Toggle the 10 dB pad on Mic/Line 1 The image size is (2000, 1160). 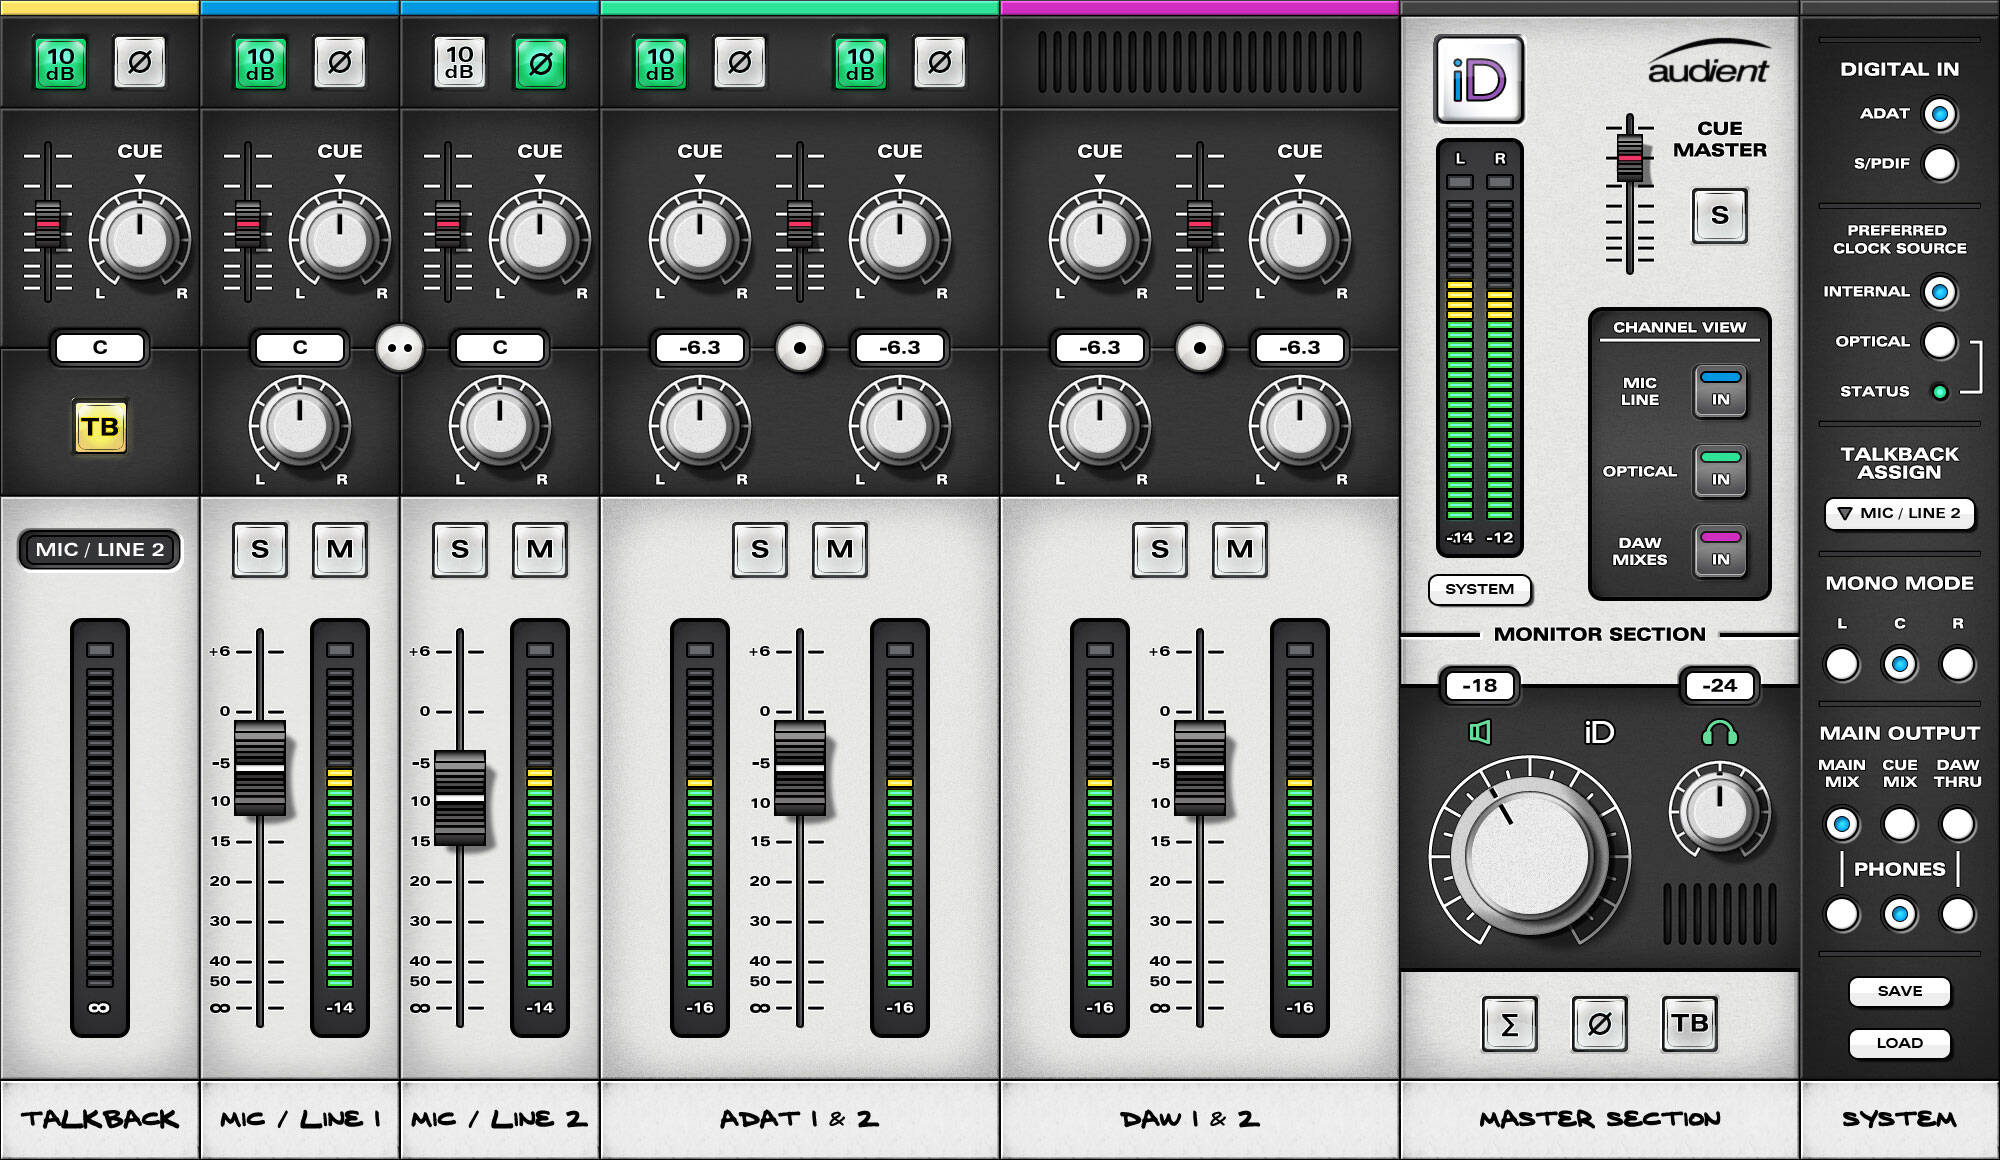coord(260,63)
